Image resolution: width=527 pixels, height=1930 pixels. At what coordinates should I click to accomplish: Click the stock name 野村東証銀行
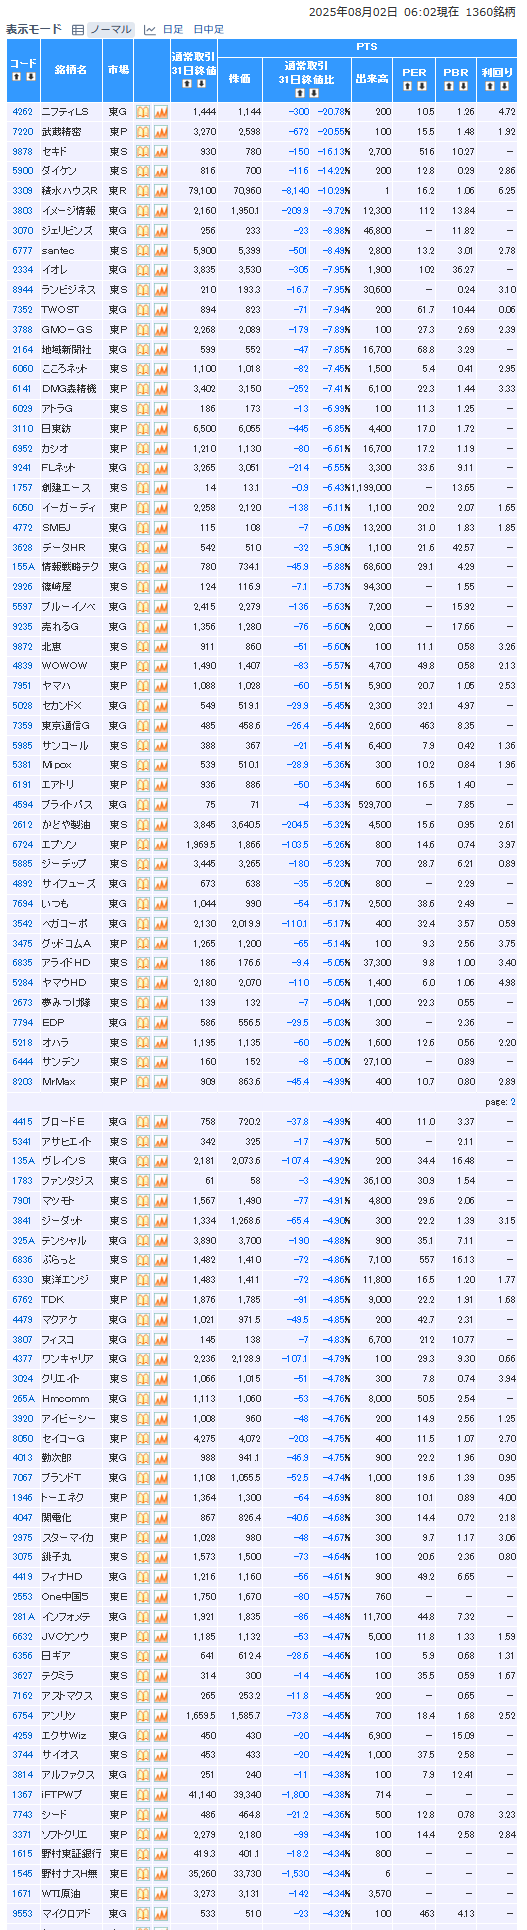(x=71, y=1853)
